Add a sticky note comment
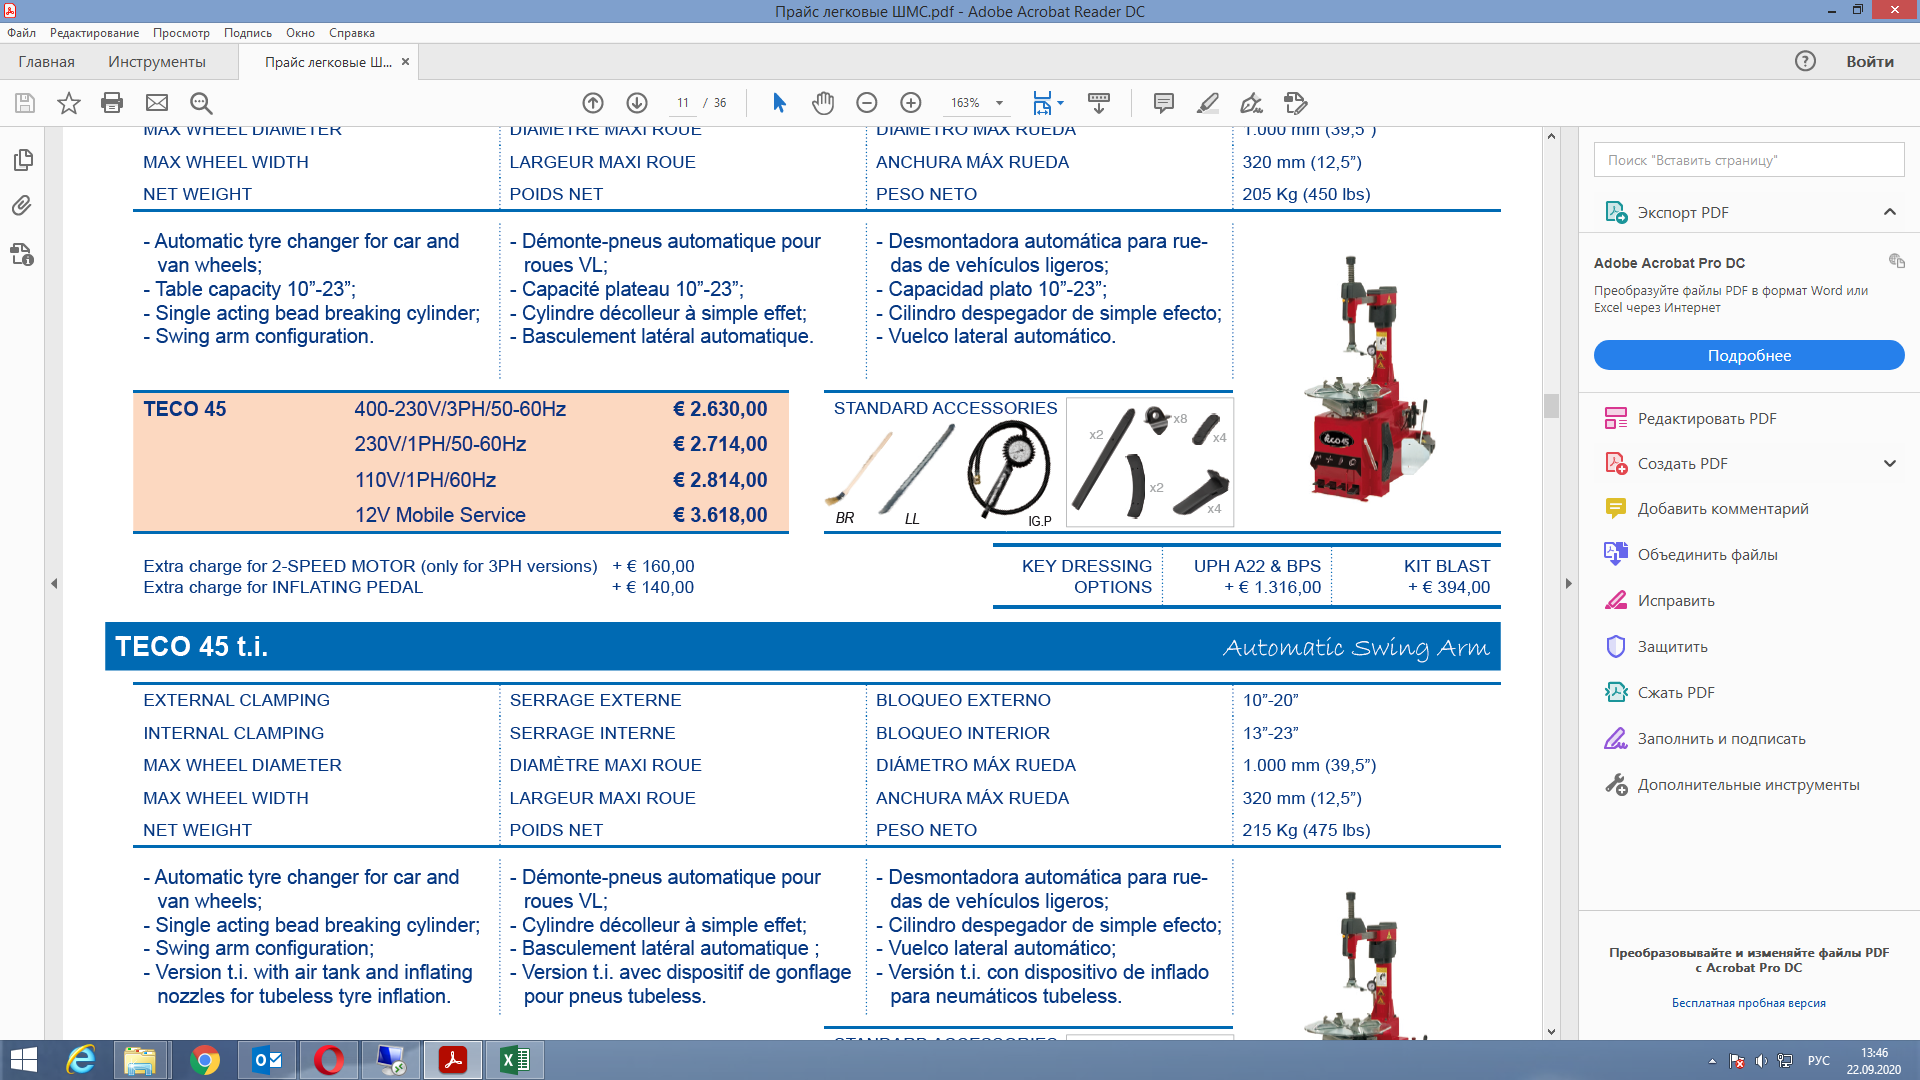Image resolution: width=1920 pixels, height=1080 pixels. 1164,103
